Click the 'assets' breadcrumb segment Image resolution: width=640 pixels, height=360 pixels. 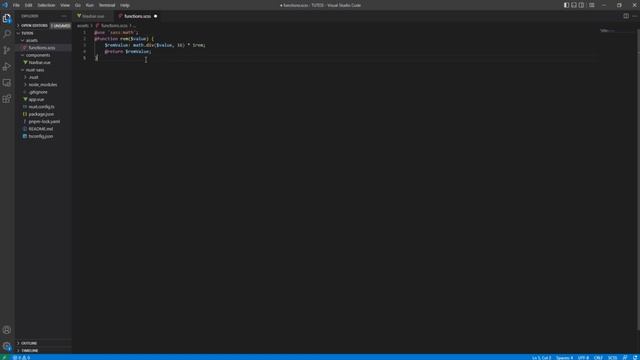pos(82,26)
